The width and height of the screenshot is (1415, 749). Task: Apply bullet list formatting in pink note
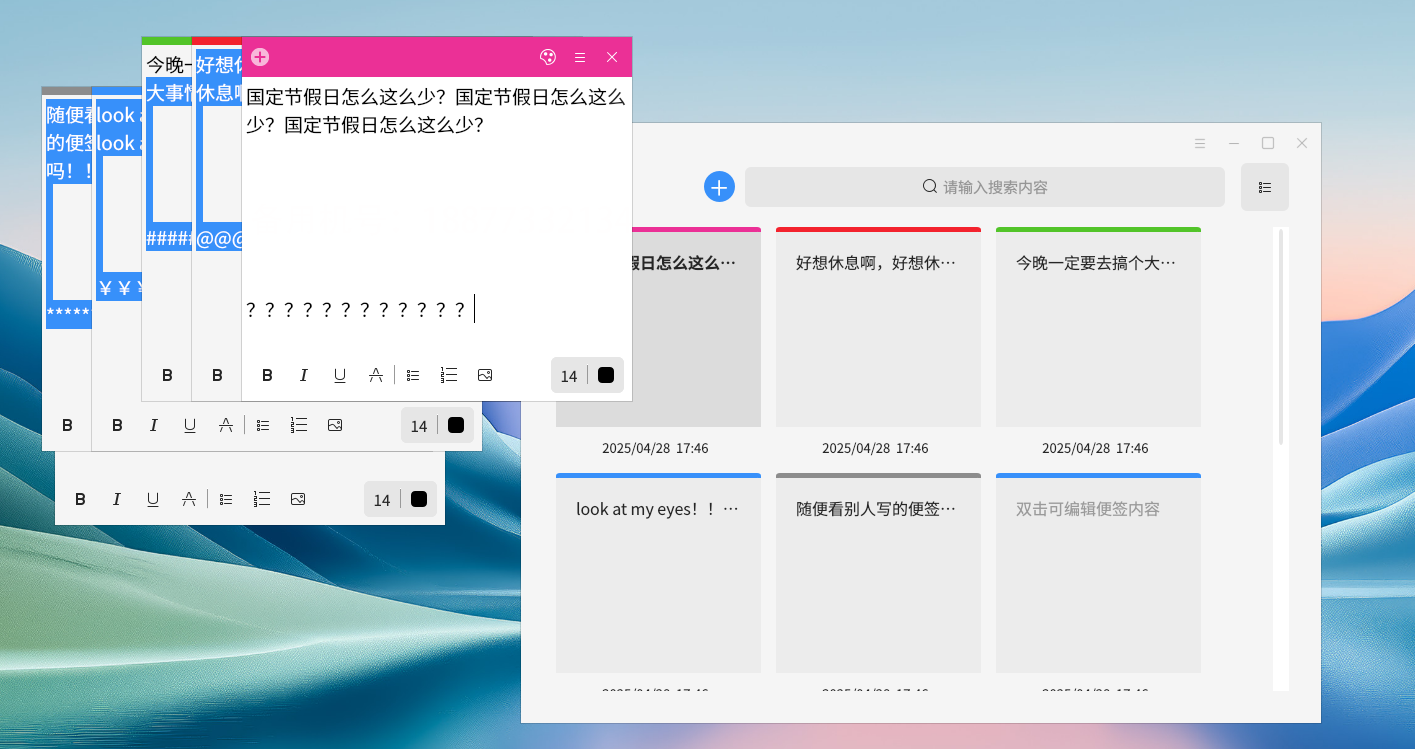coord(413,374)
